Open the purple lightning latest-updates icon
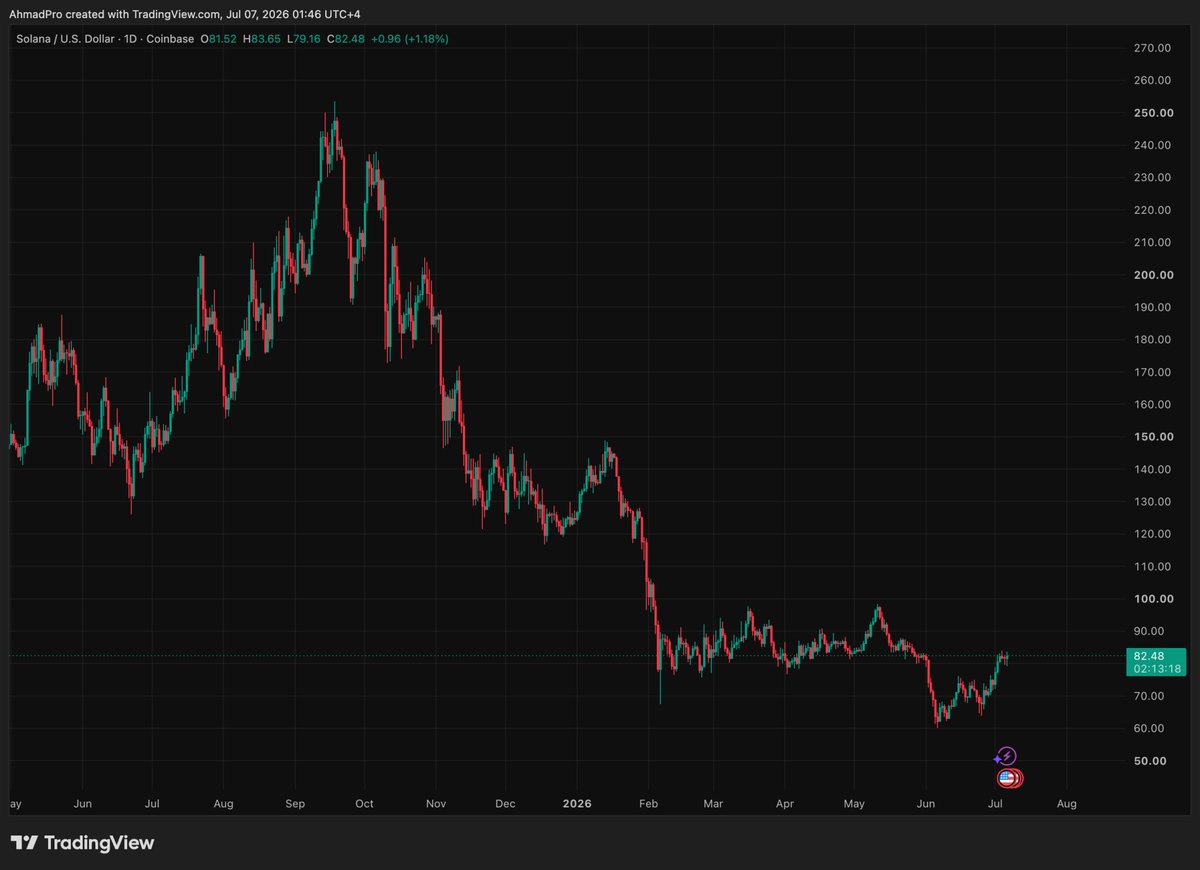Image resolution: width=1200 pixels, height=870 pixels. pos(1007,756)
